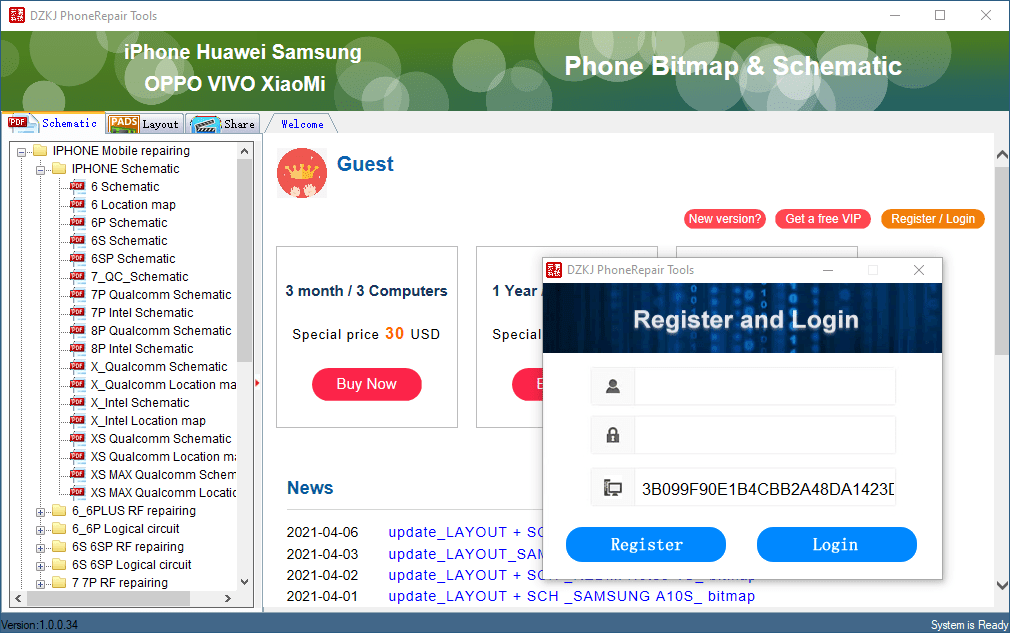
Task: Switch to the Layout tab
Action: 144,124
